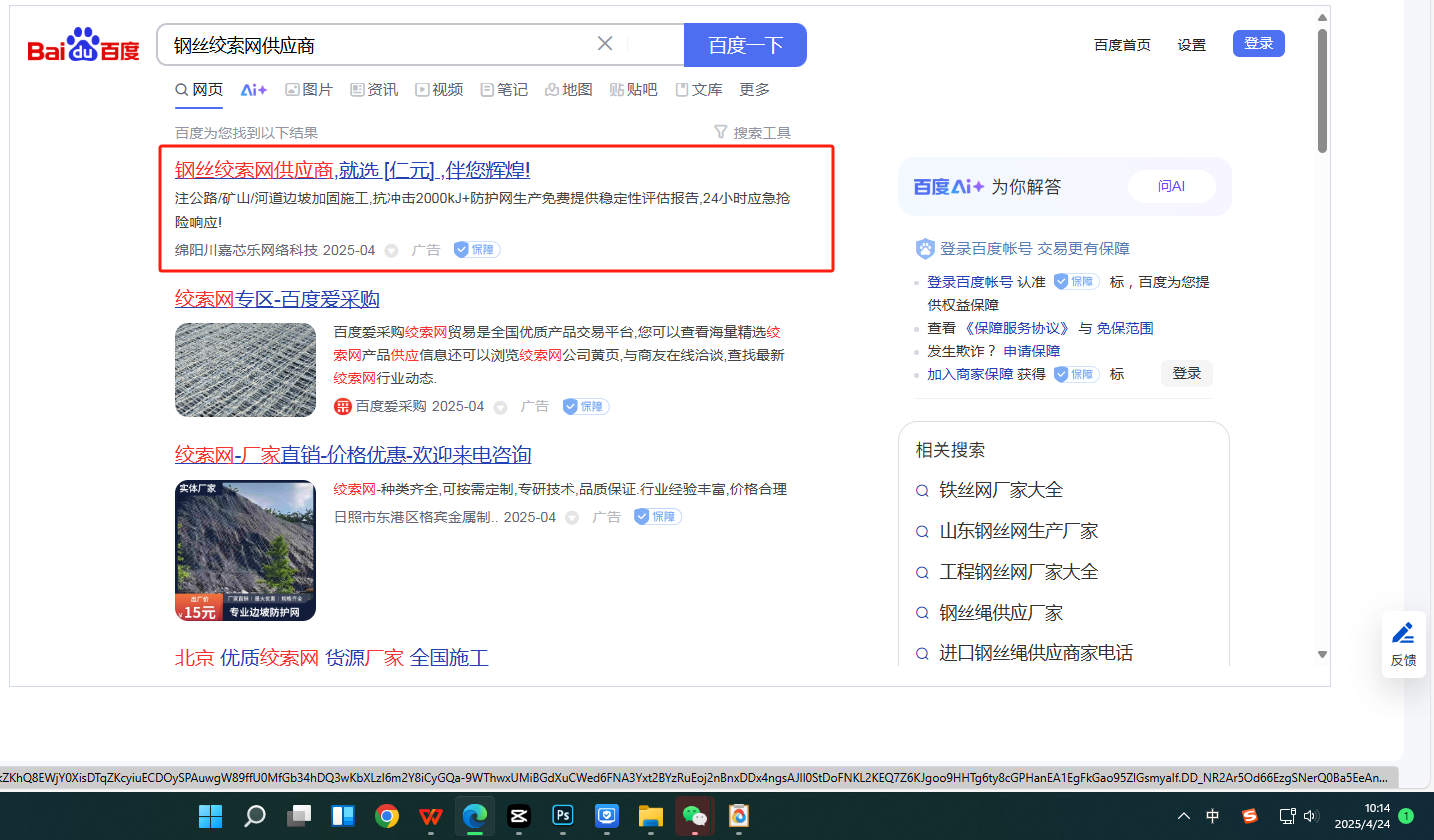The width and height of the screenshot is (1434, 840).
Task: Toggle the 中 Chinese input mode indicator
Action: 1213,816
